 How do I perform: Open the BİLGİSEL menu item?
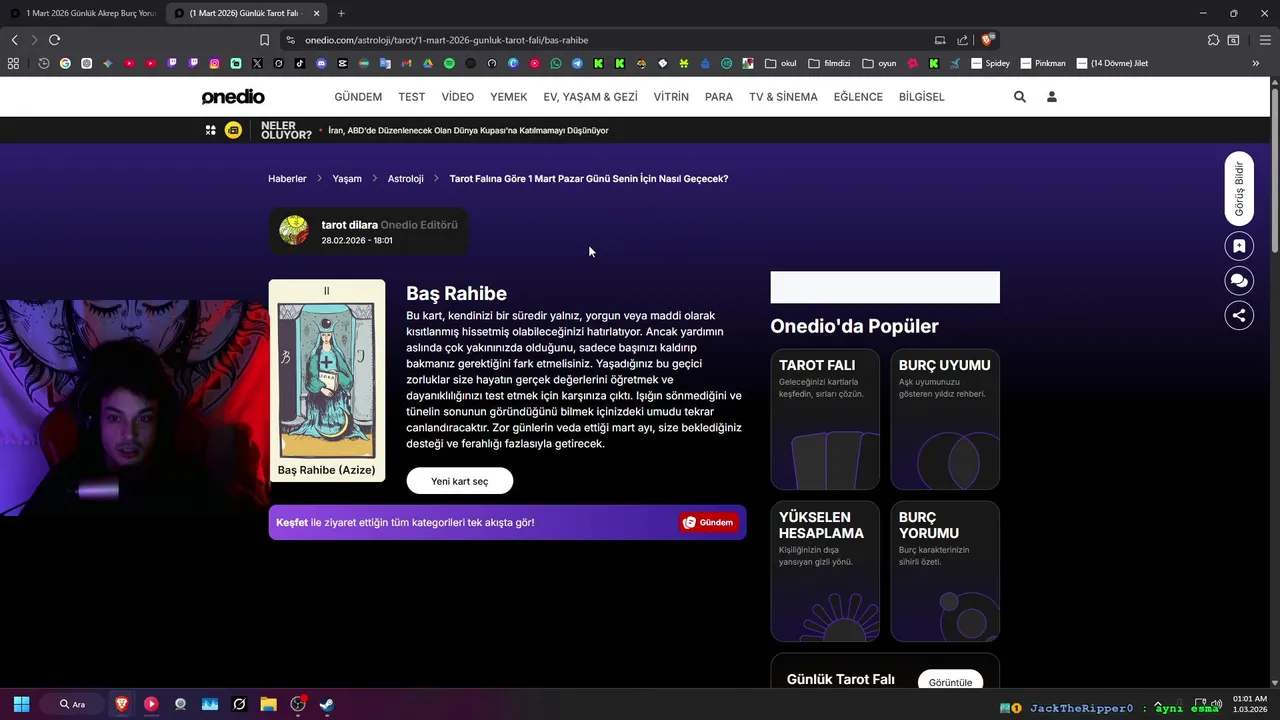coord(922,97)
